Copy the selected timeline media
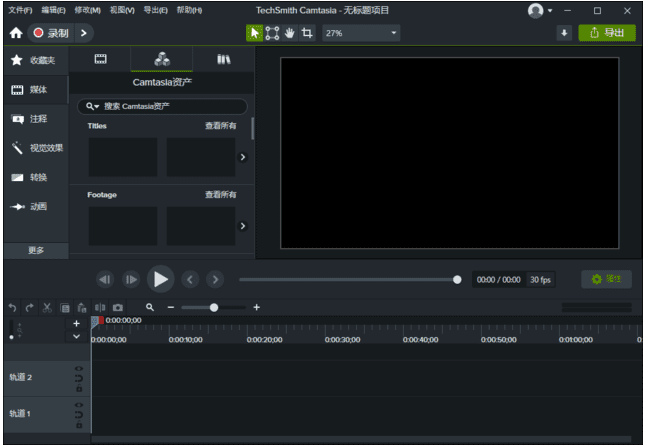The width and height of the screenshot is (645, 448). tap(65, 307)
